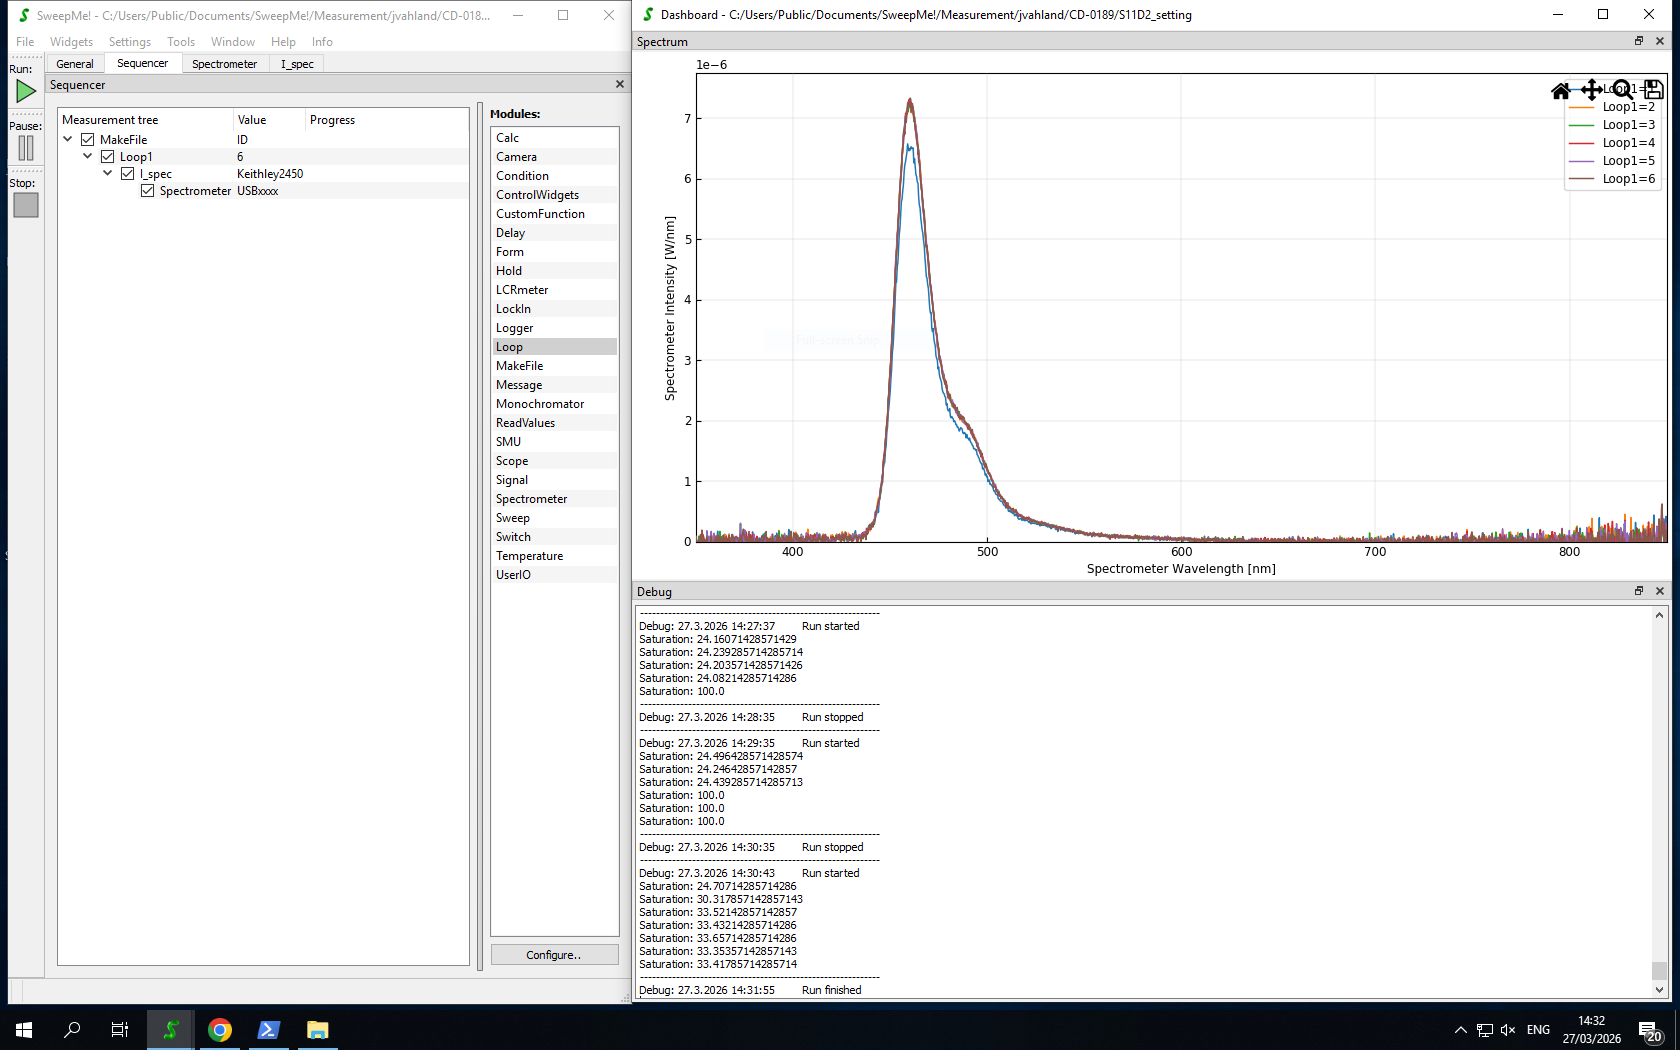Open the Widgets menu

[71, 42]
